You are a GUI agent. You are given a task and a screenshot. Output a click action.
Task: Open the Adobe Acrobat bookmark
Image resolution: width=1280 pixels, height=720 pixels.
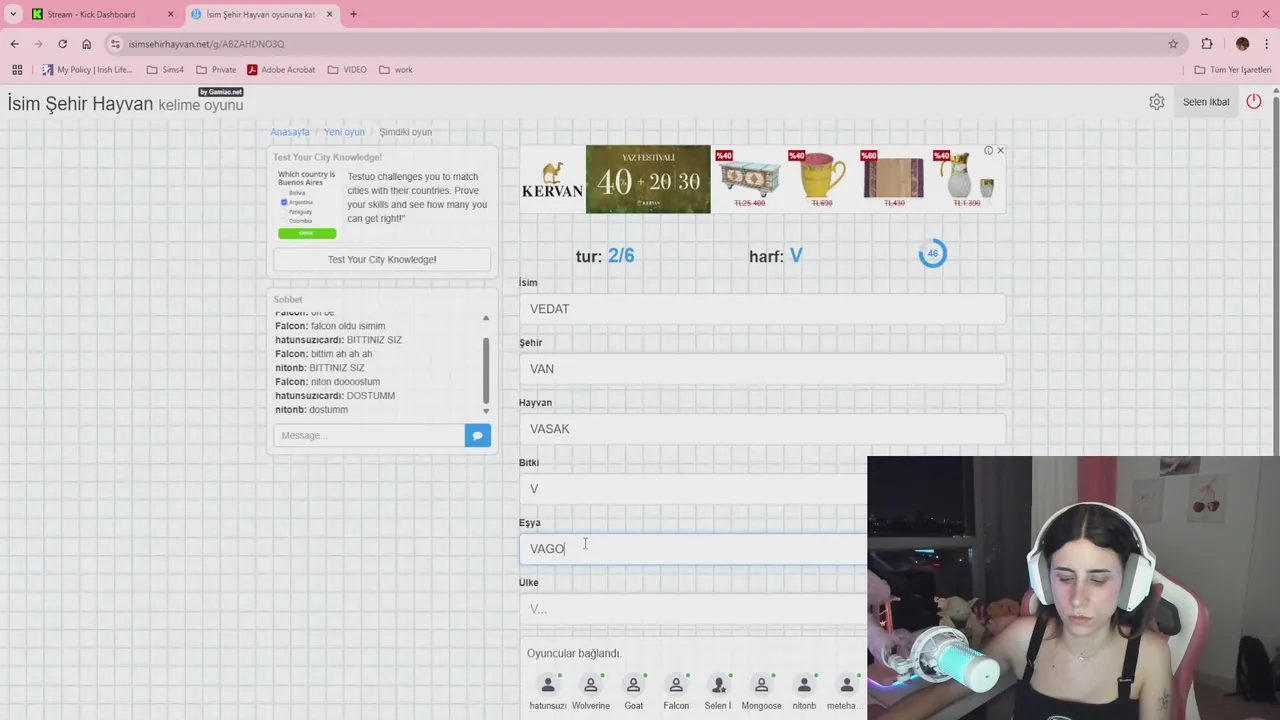point(281,70)
